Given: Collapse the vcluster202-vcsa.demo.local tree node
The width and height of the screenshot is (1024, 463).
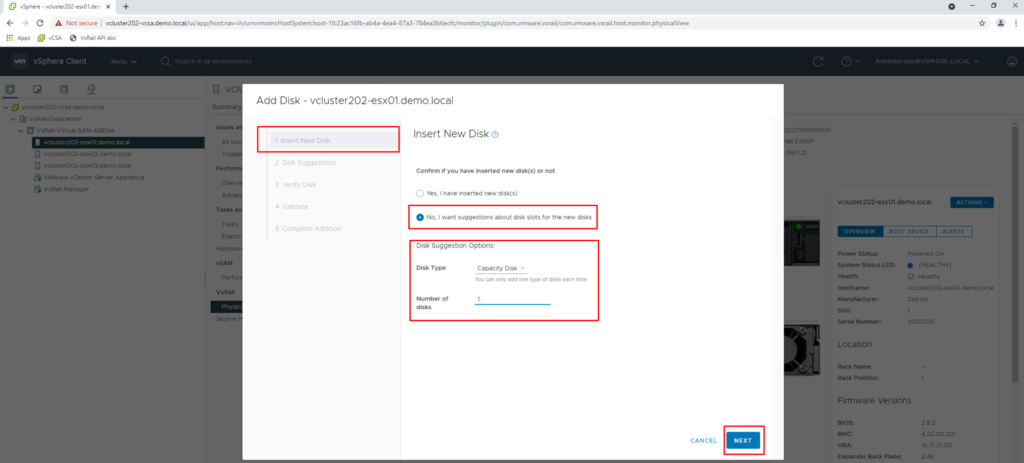Looking at the screenshot, I should 6,107.
